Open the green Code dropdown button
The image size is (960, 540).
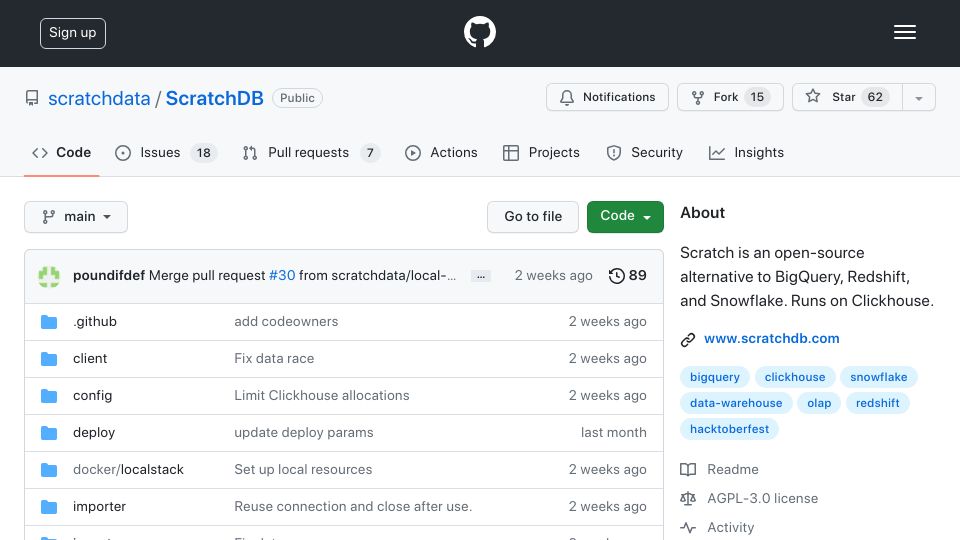coord(625,217)
